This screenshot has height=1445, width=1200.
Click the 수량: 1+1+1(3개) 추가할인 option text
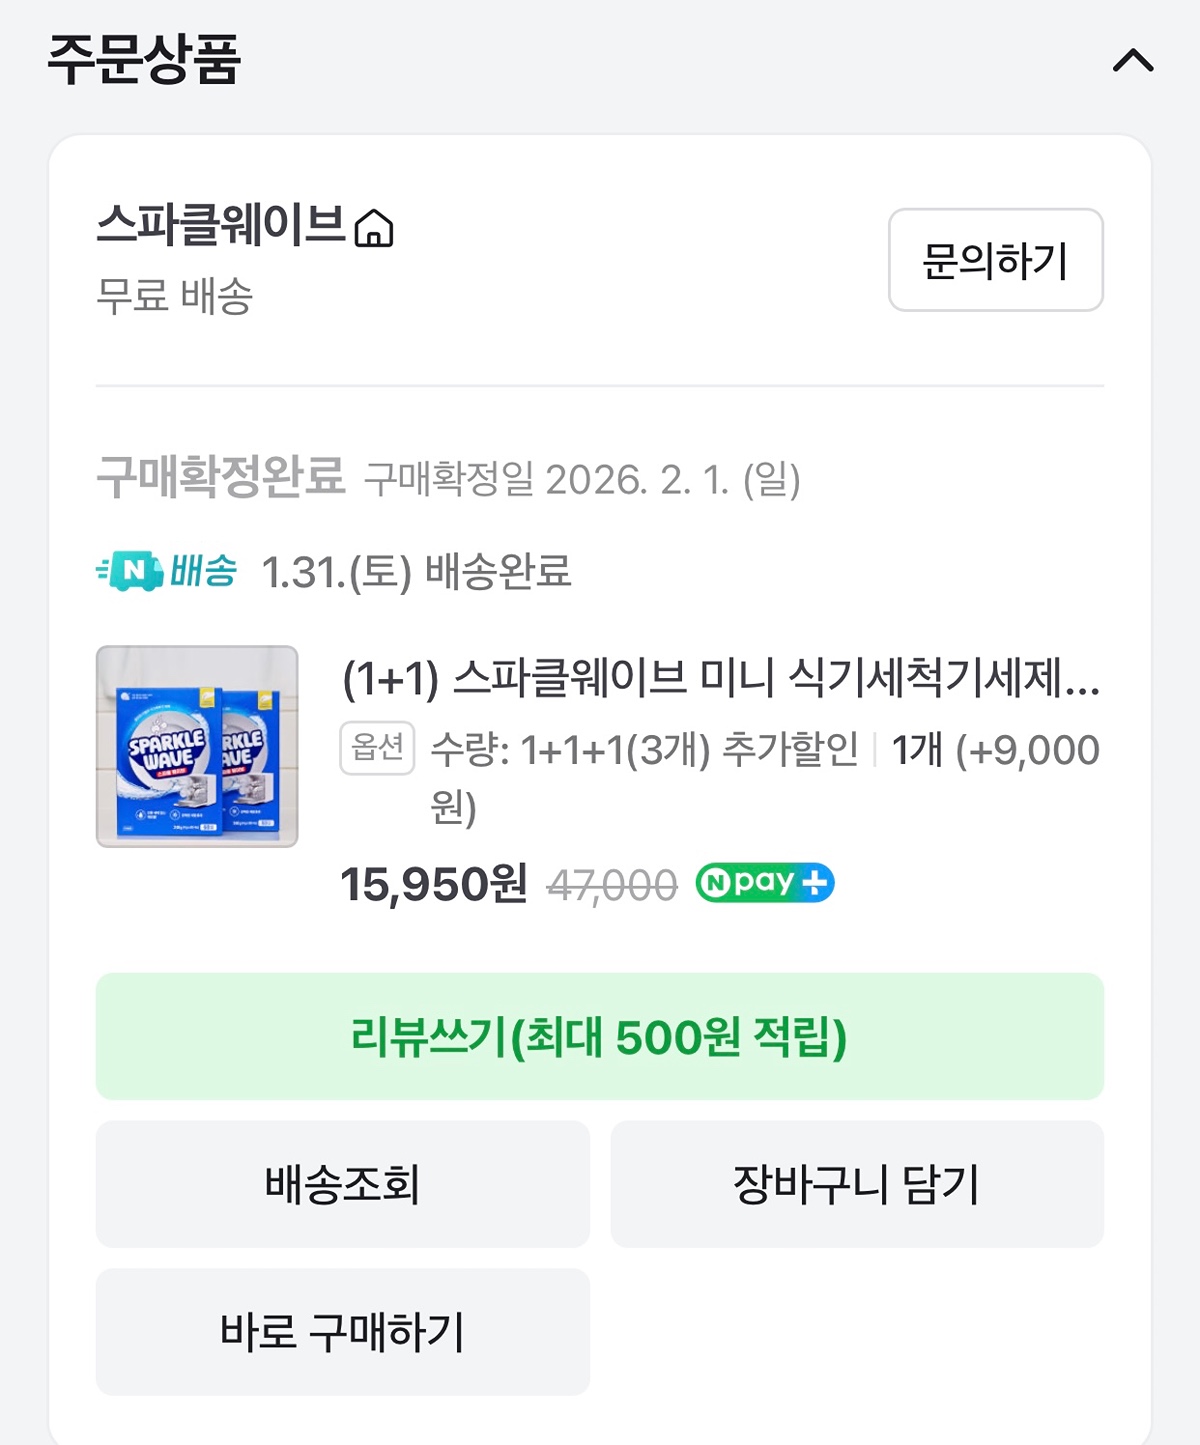tap(644, 750)
